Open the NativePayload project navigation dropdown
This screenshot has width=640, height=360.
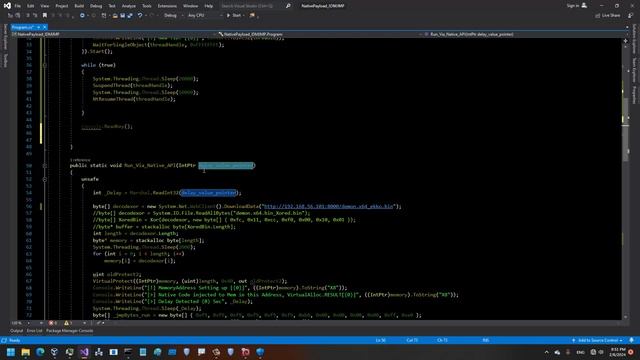pos(114,34)
